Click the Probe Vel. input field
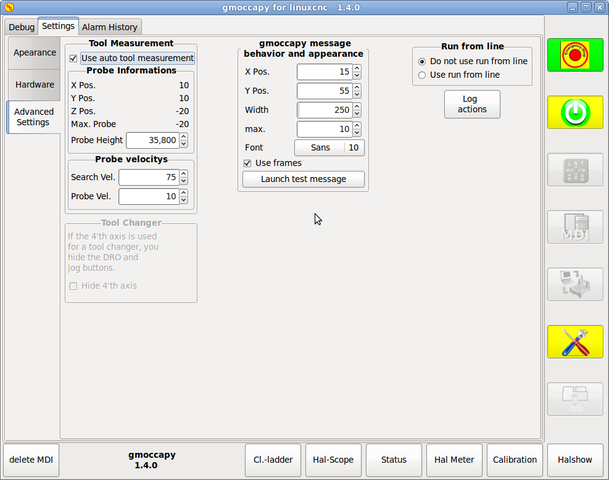Screen dimensions: 609x480 point(149,197)
